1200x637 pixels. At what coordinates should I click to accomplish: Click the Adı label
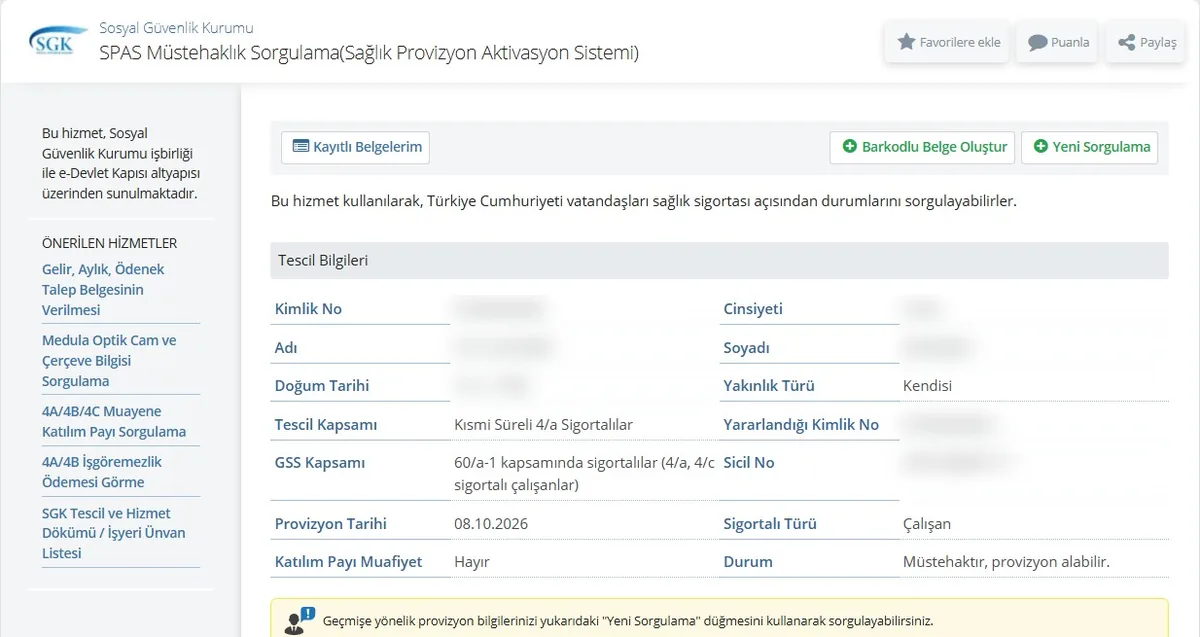pos(286,348)
